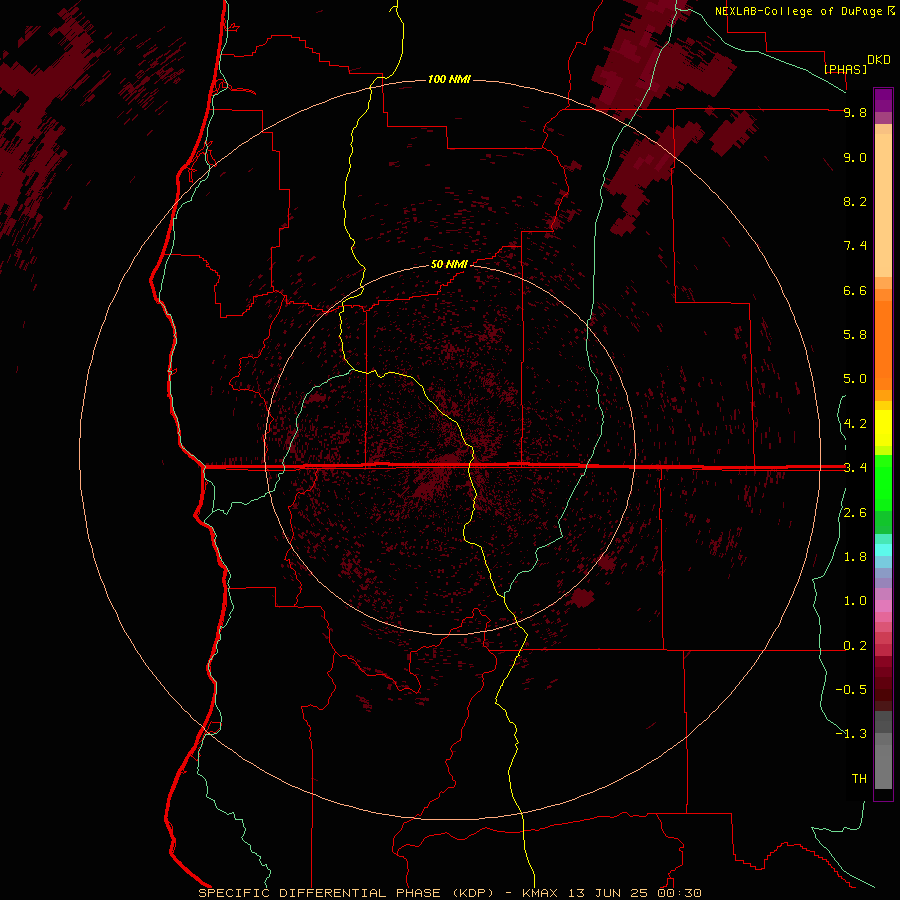Image resolution: width=900 pixels, height=900 pixels.
Task: Click the 5.8 scale value
Action: pyautogui.click(x=855, y=334)
